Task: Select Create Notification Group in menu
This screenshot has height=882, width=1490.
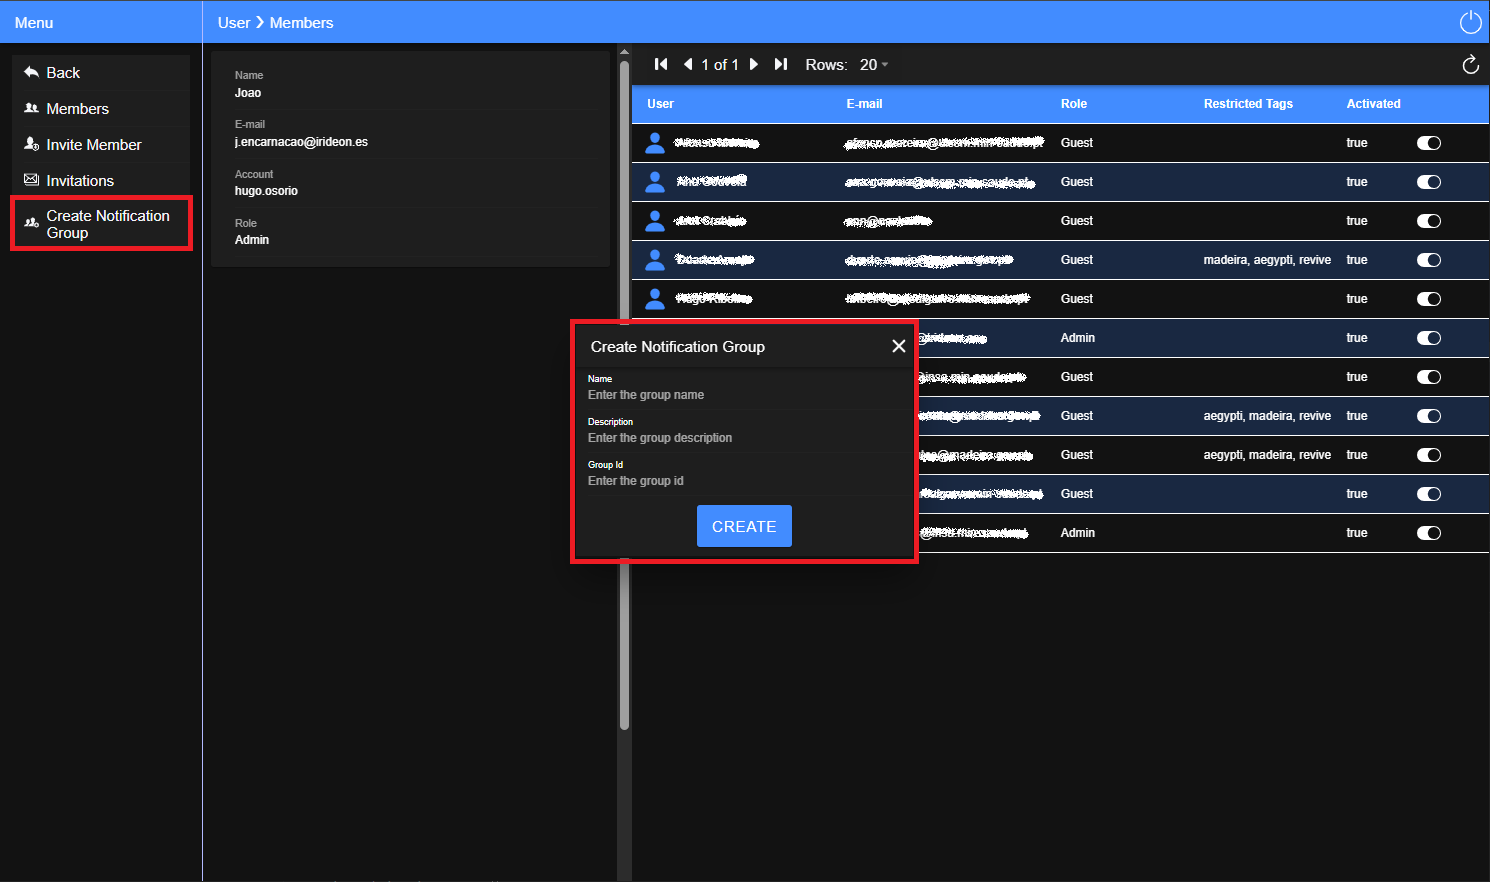Action: point(101,224)
